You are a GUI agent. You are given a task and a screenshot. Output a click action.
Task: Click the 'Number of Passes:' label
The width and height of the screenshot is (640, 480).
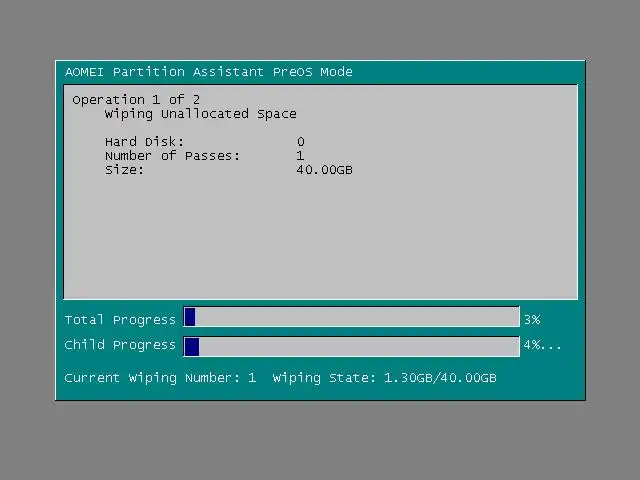click(x=172, y=156)
